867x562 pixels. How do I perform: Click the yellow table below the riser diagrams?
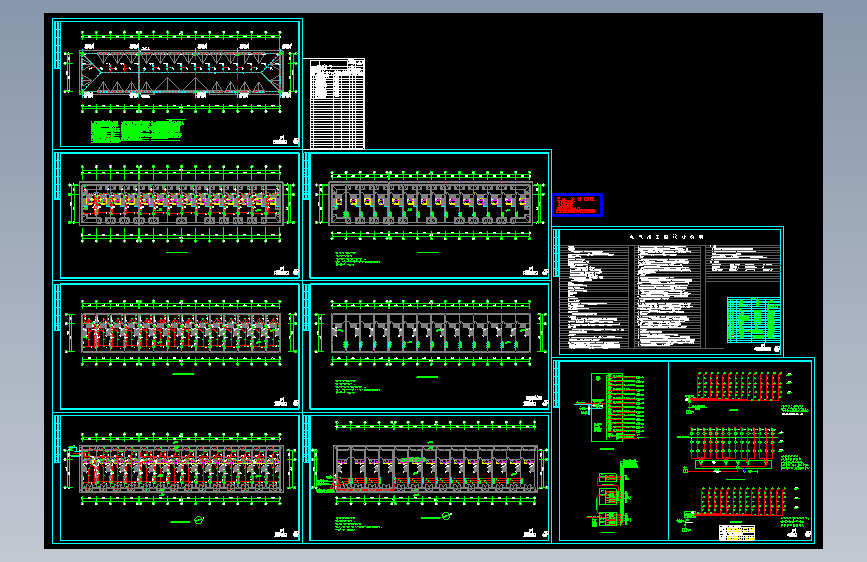coord(737,533)
